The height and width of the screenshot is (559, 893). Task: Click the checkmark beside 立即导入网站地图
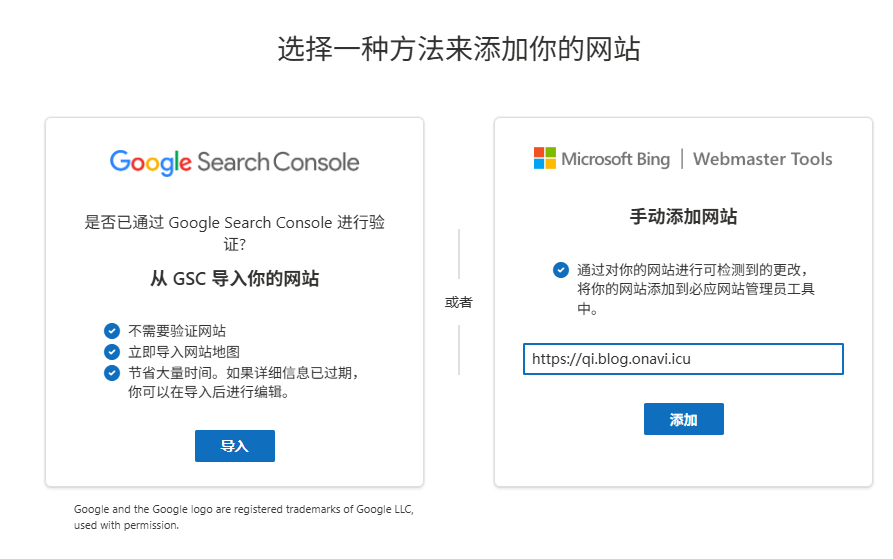click(112, 352)
